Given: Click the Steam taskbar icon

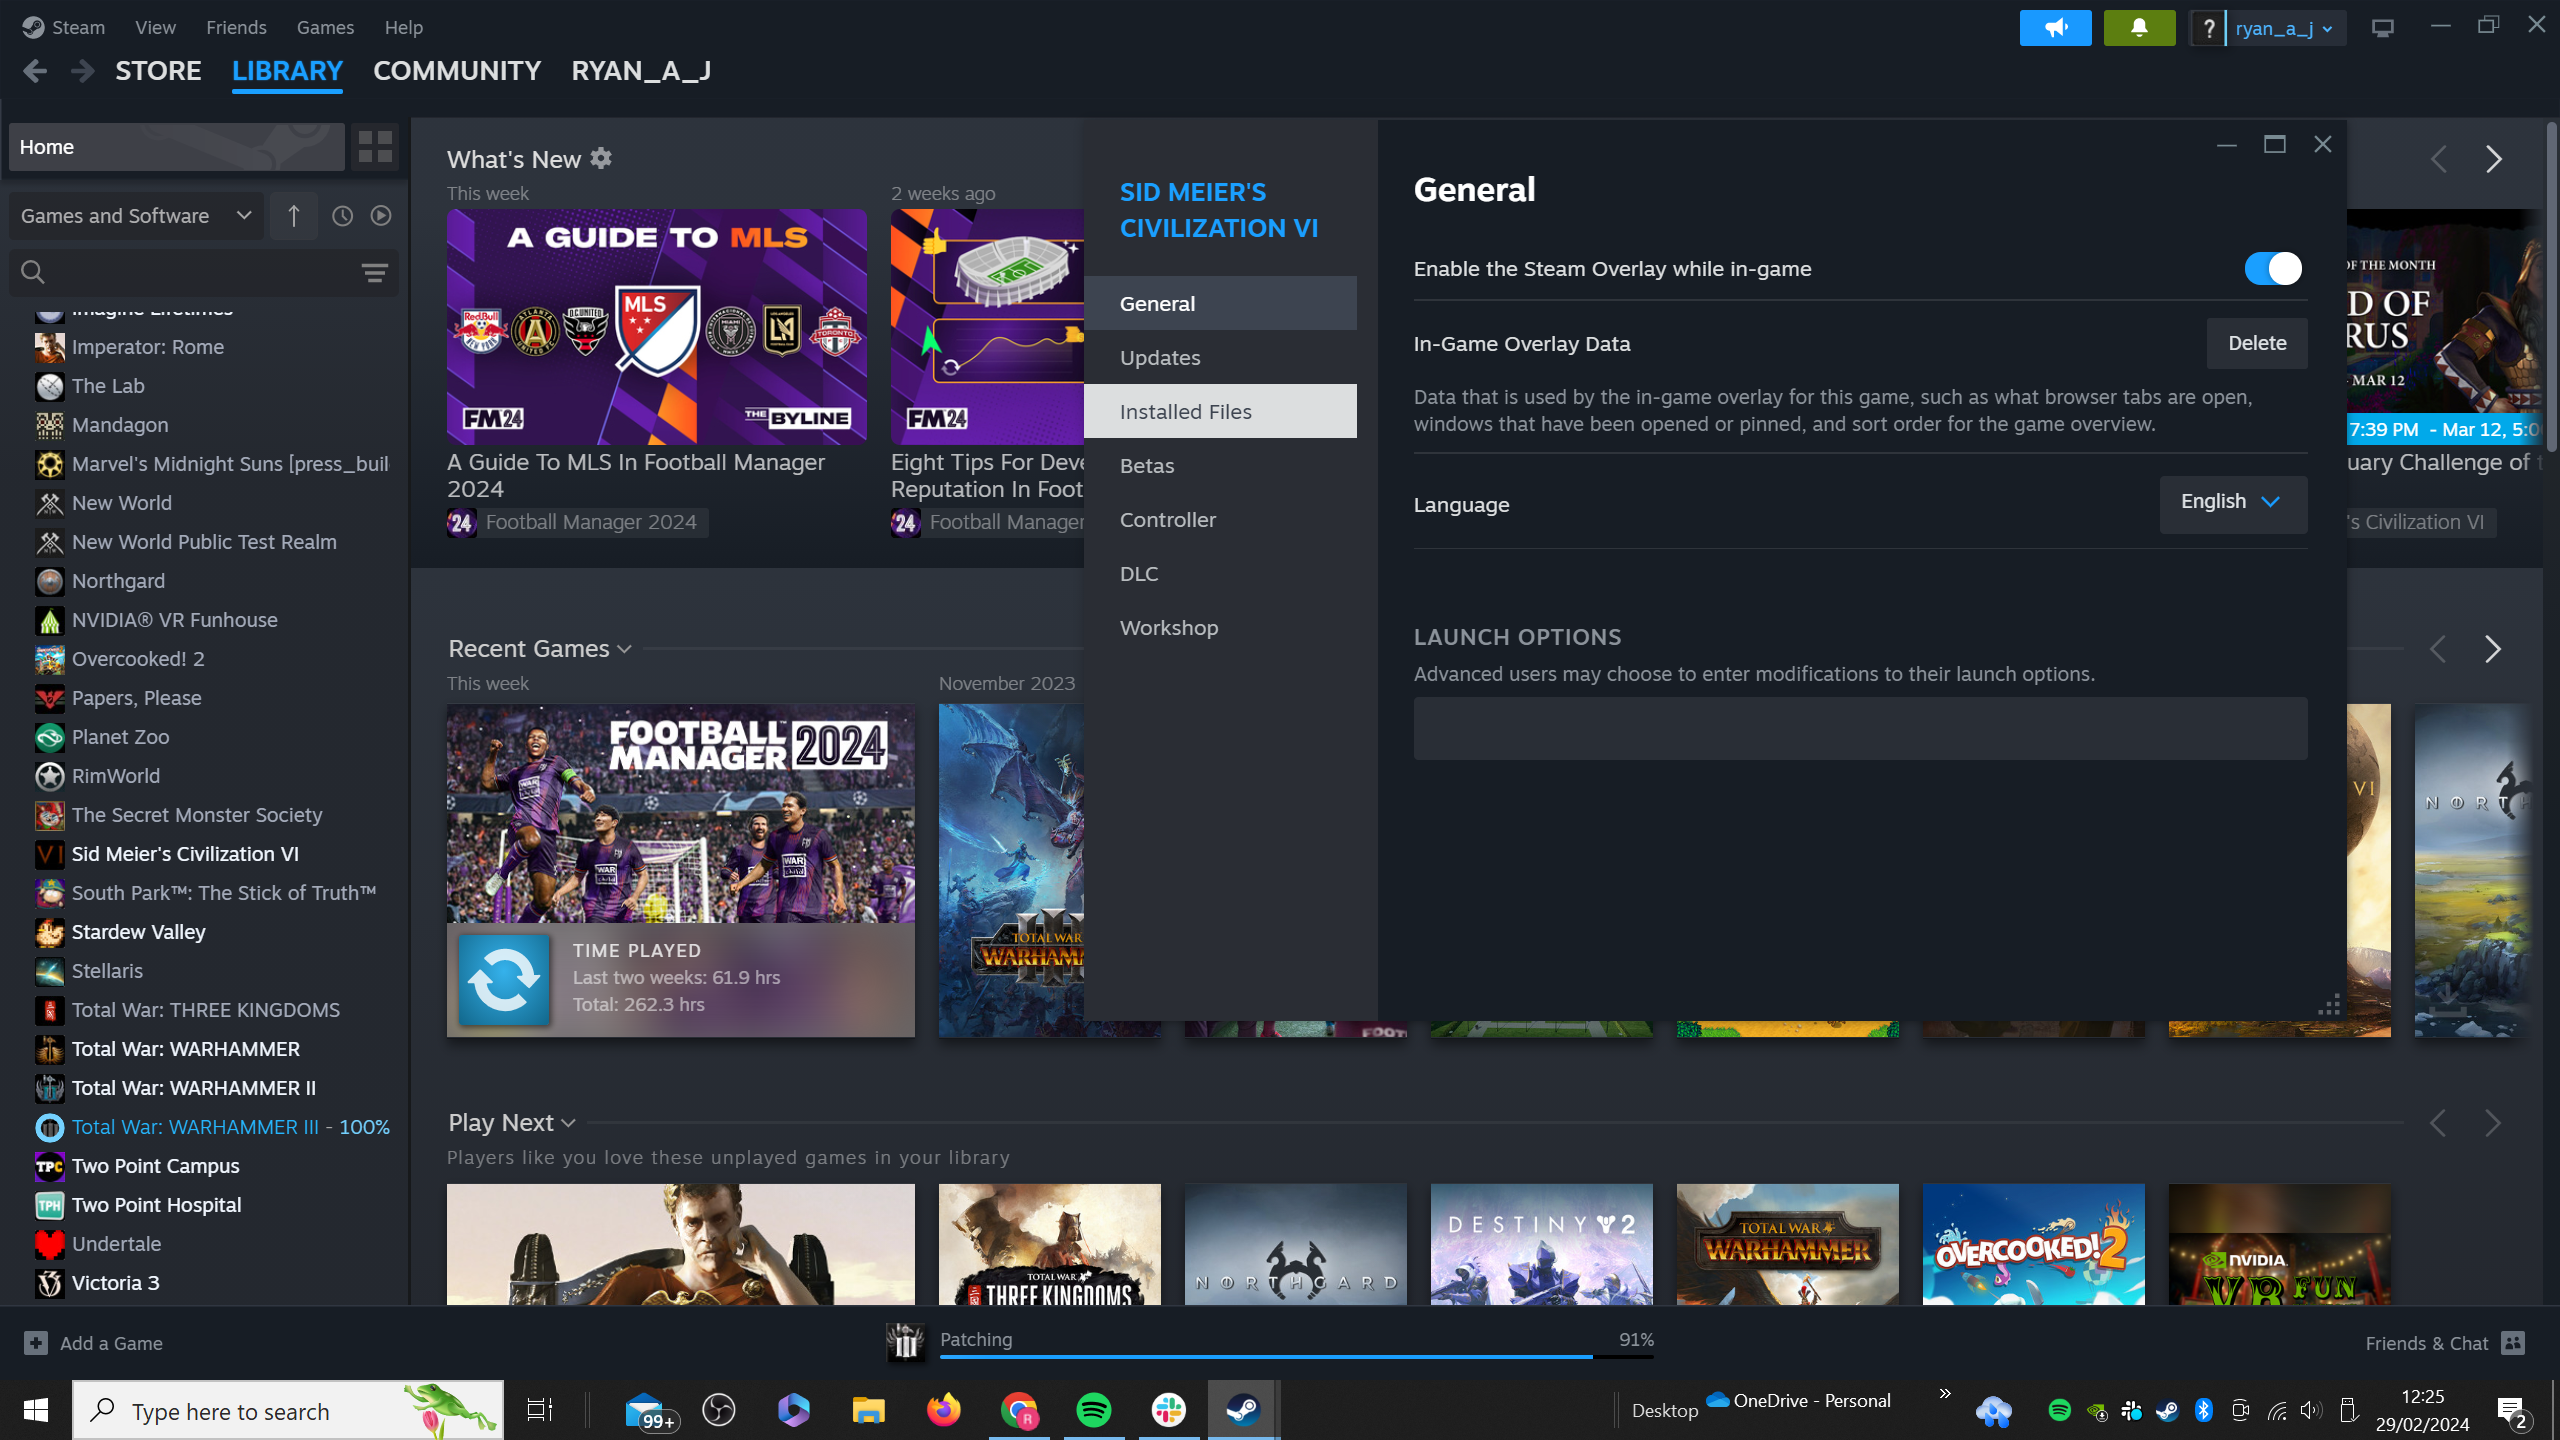Looking at the screenshot, I should [1243, 1410].
